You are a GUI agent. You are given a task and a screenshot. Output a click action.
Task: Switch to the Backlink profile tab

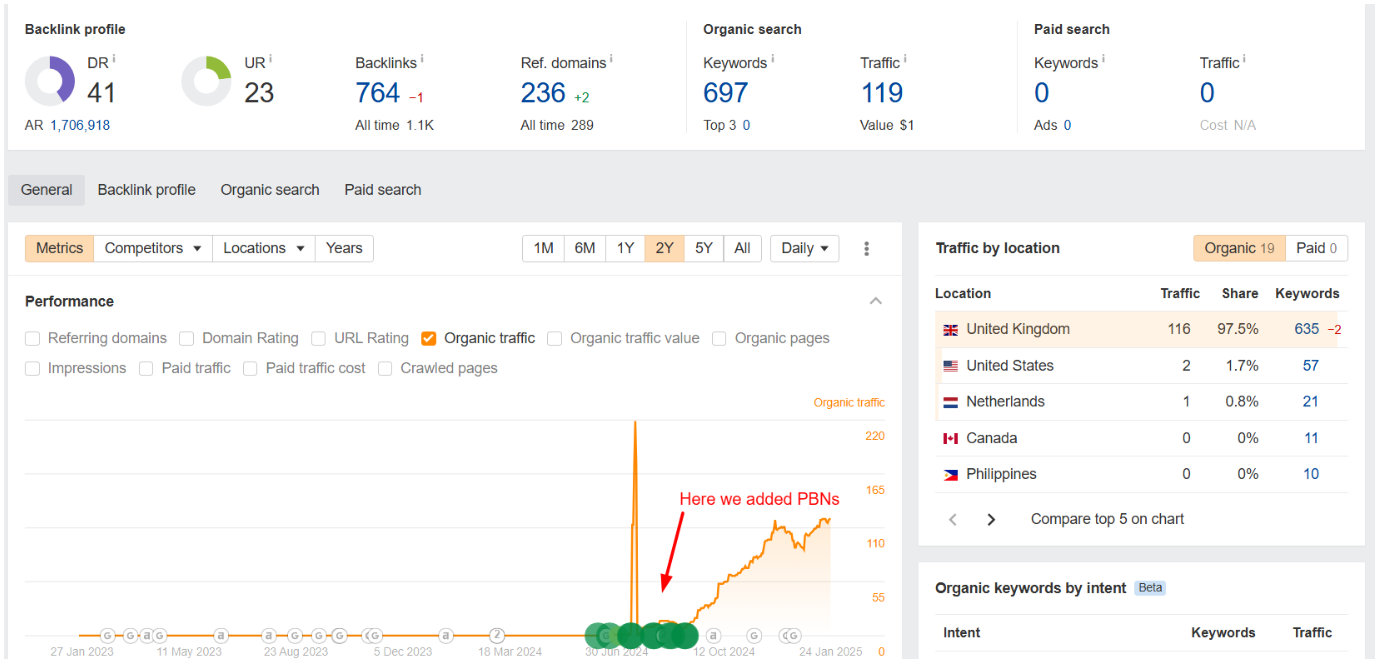146,190
